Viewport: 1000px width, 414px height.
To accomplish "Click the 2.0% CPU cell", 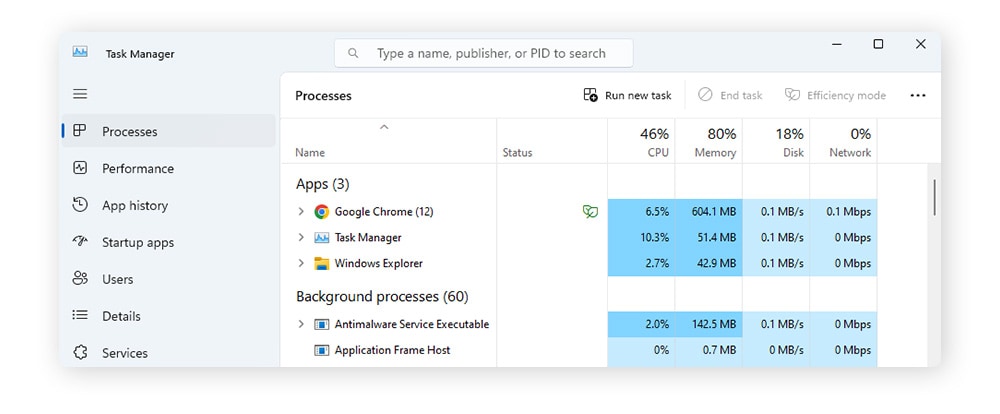I will click(x=641, y=324).
